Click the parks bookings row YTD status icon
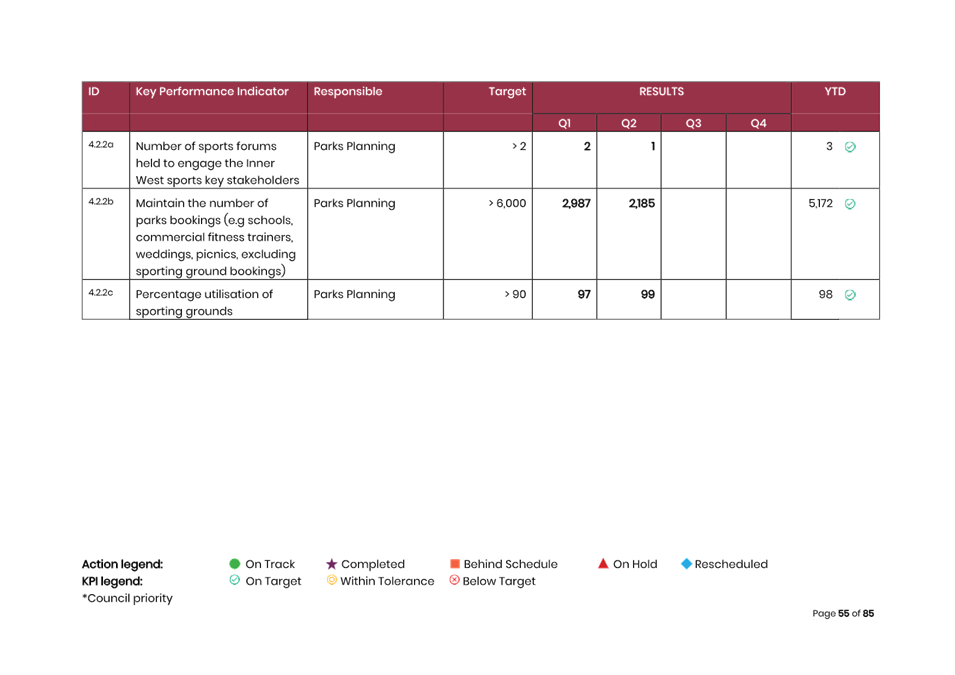 pyautogui.click(x=850, y=204)
